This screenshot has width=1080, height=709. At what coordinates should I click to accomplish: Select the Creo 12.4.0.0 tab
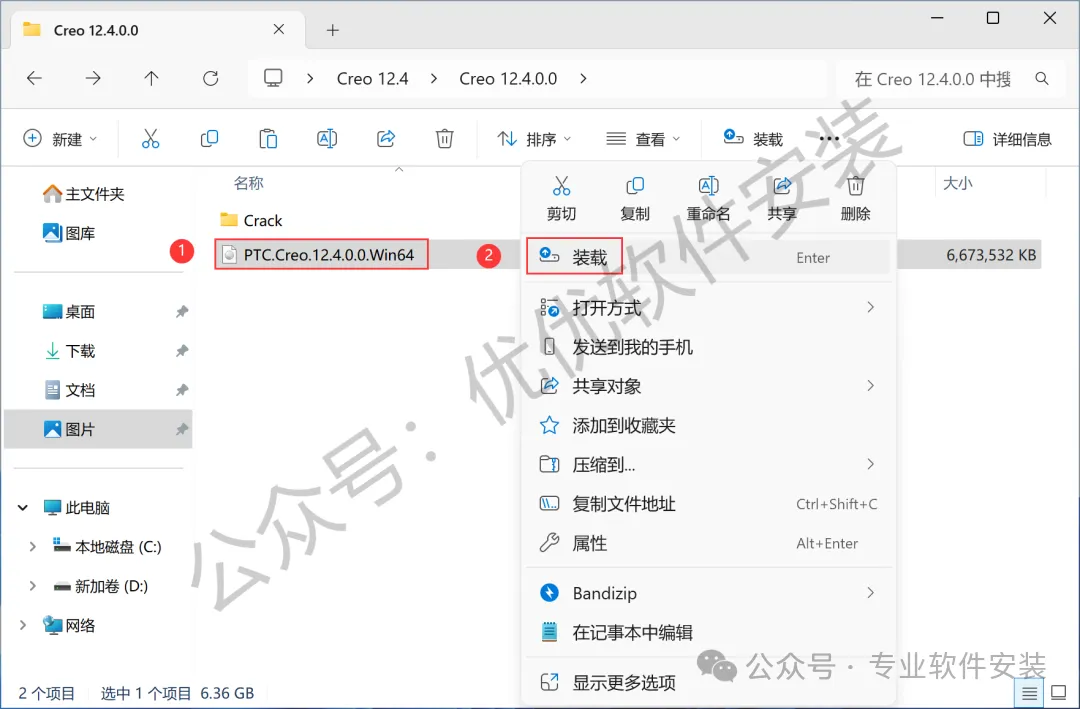[158, 30]
